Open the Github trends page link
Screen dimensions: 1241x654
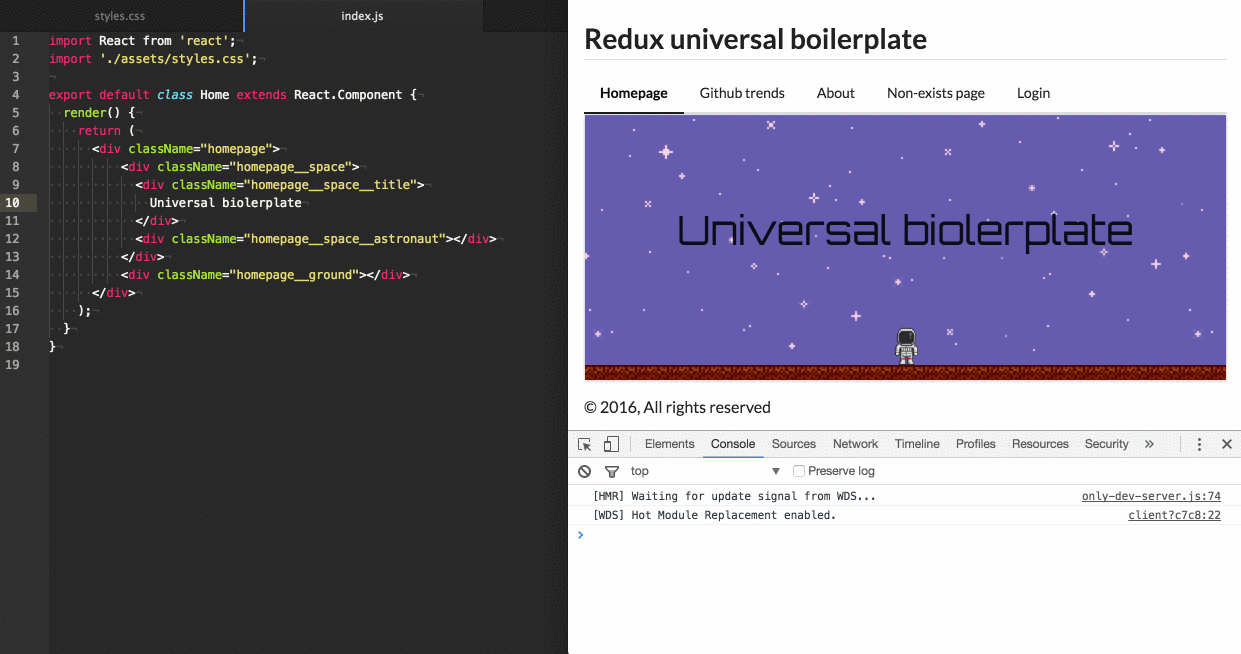pos(742,93)
